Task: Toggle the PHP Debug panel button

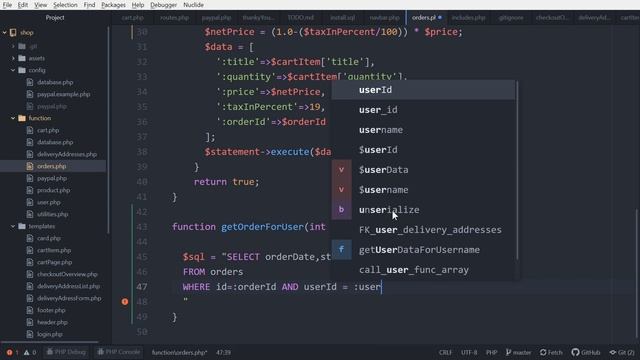Action: point(66,352)
